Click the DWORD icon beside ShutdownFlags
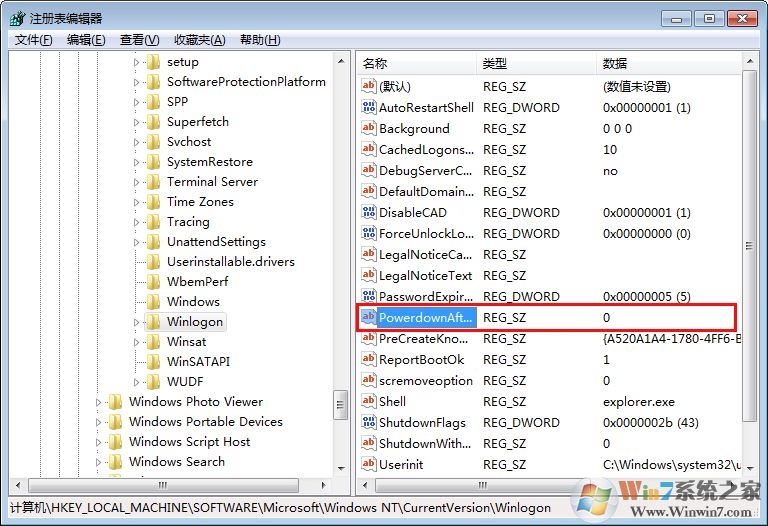768x526 pixels. tap(368, 422)
